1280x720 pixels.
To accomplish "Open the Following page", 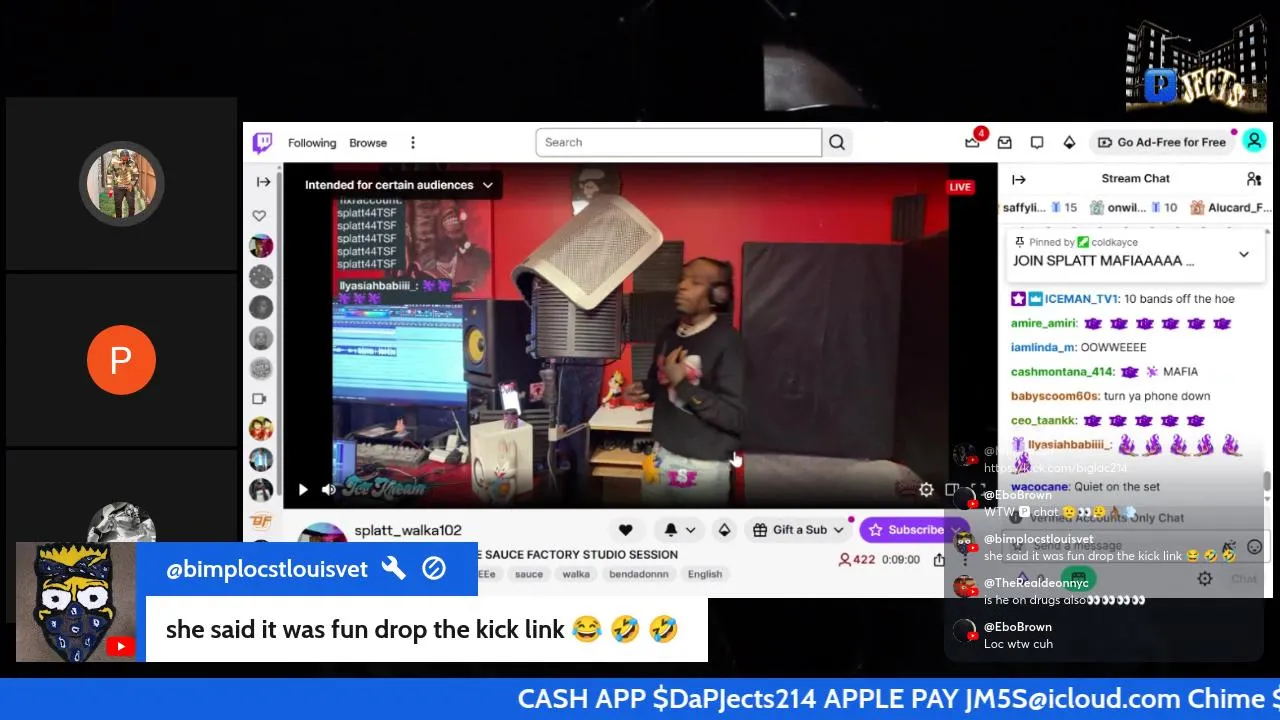I will click(312, 143).
